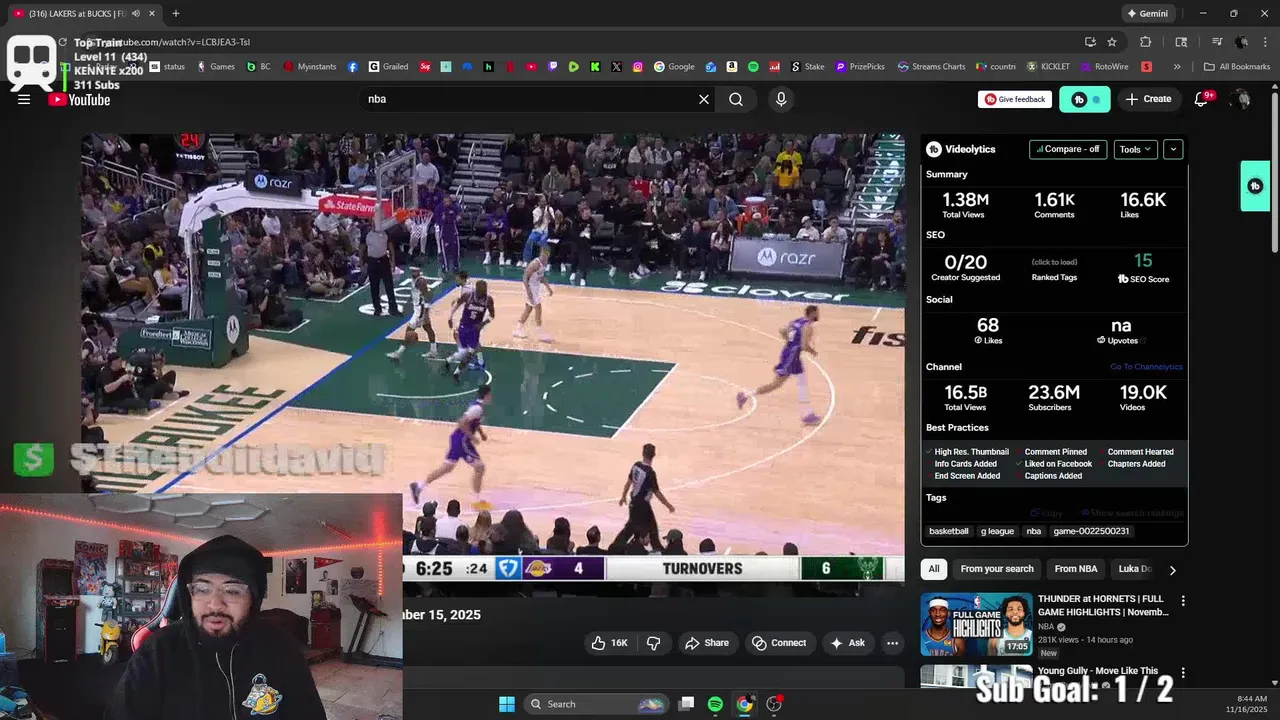1280x720 pixels.
Task: Open PrizePicks bookmark
Action: pyautogui.click(x=861, y=67)
